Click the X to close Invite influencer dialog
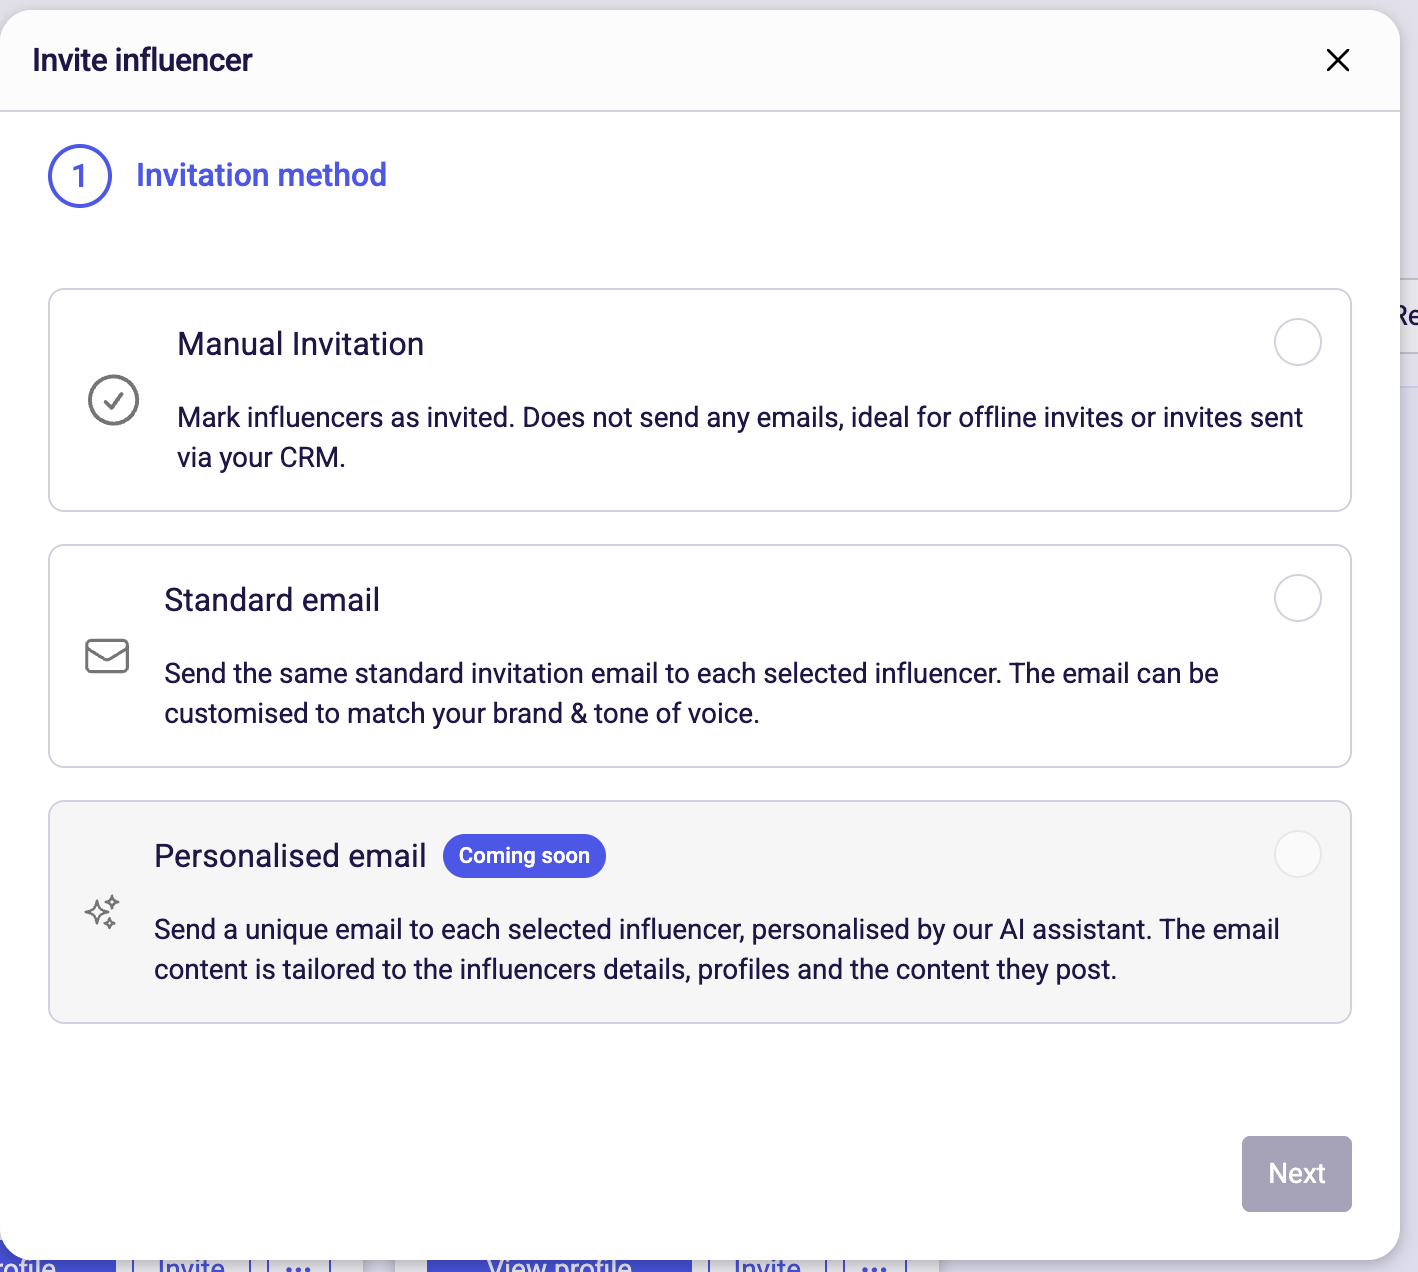The width and height of the screenshot is (1418, 1272). pyautogui.click(x=1338, y=60)
